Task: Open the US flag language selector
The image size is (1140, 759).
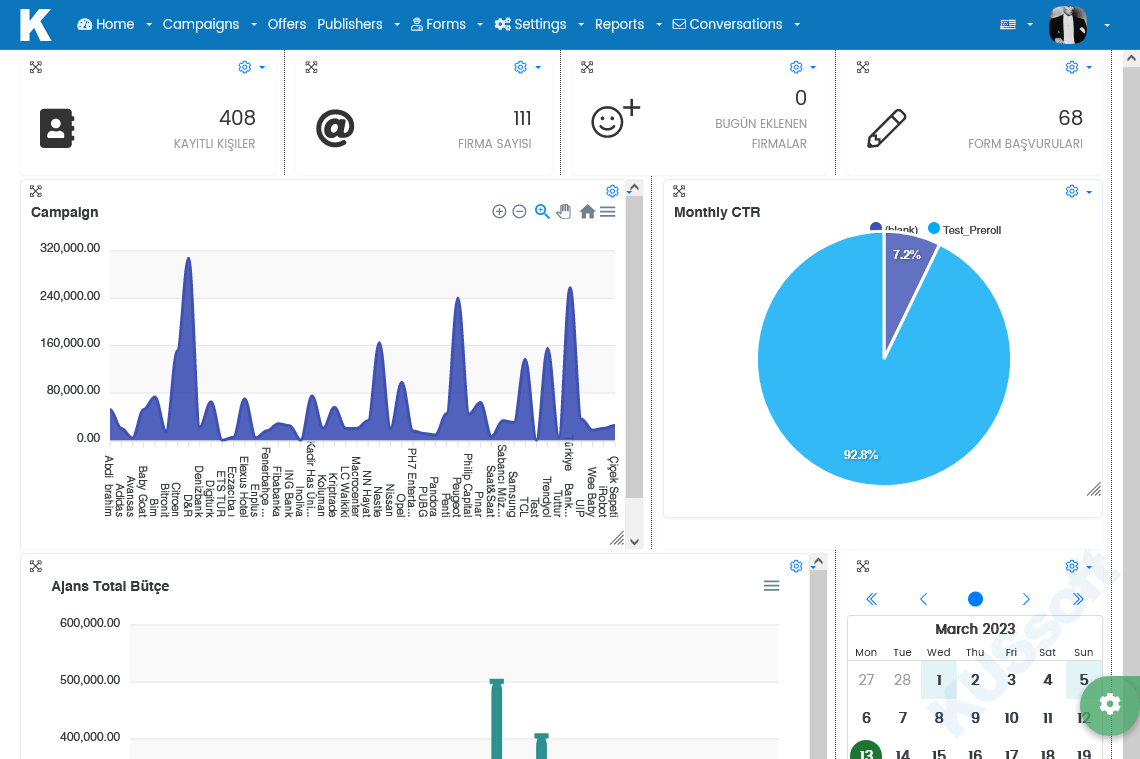Action: [x=1016, y=25]
